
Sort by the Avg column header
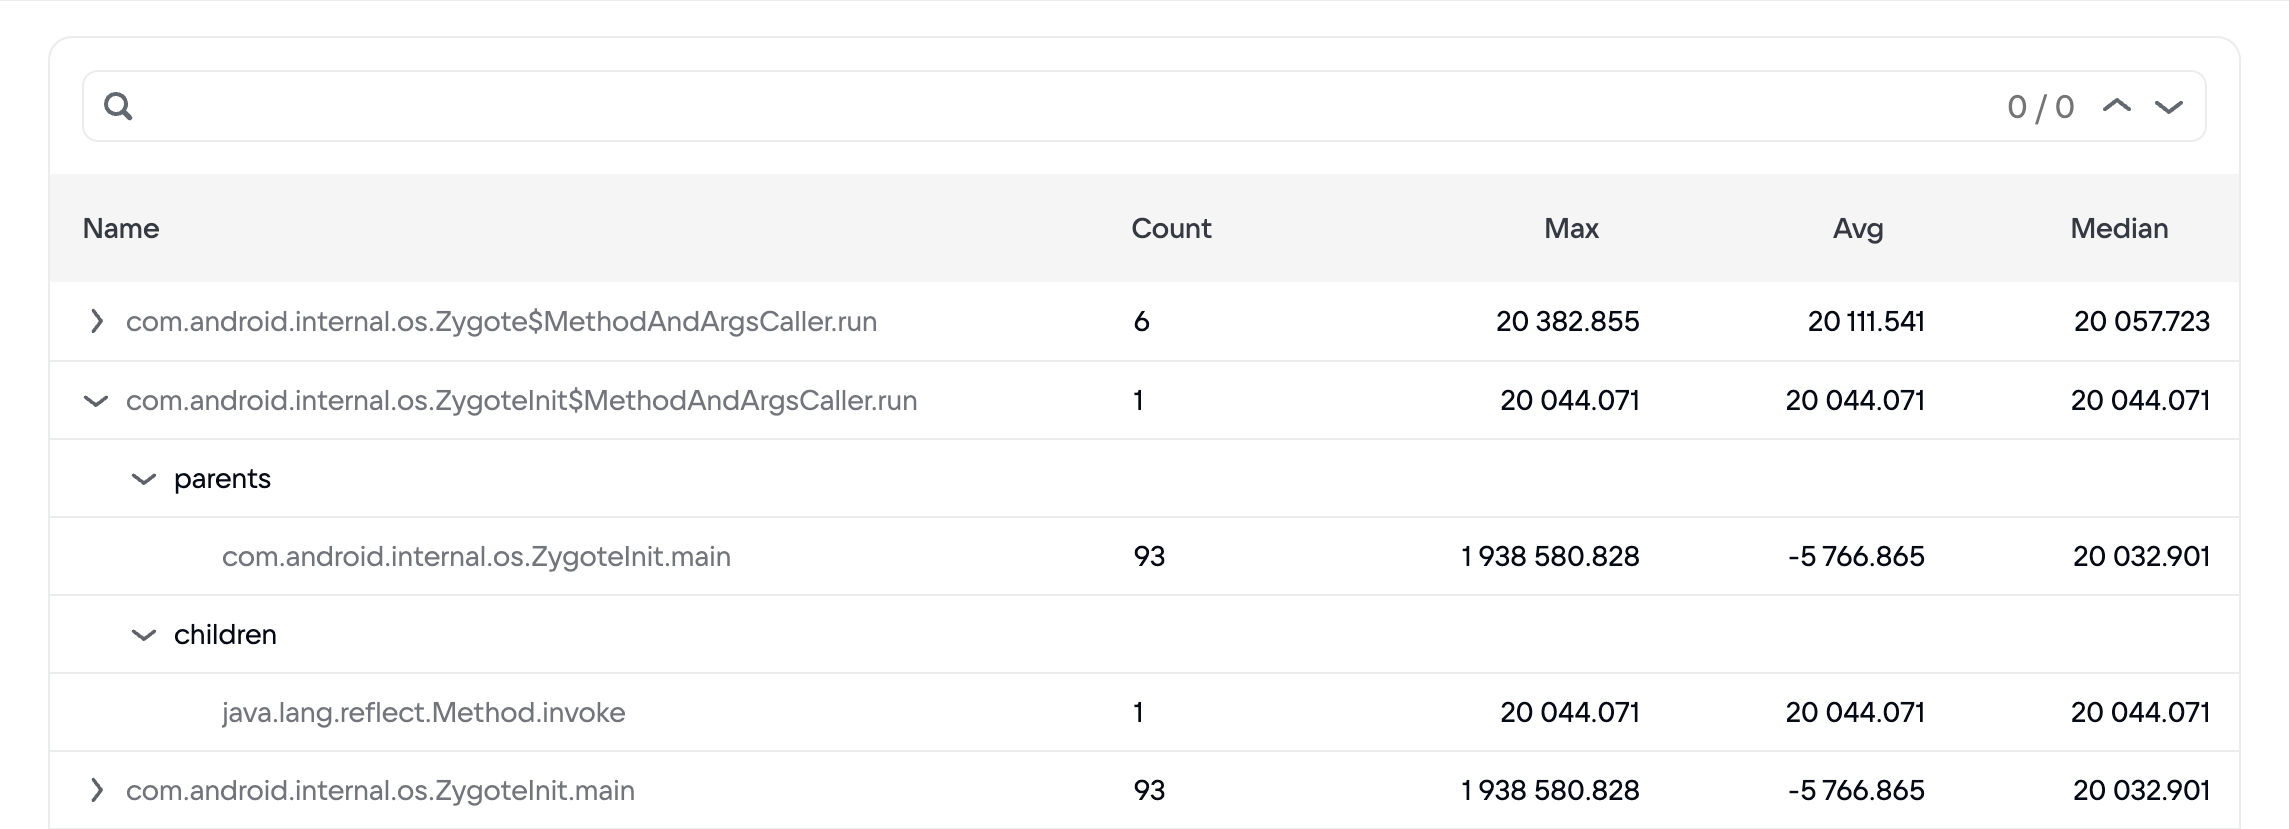pos(1858,228)
